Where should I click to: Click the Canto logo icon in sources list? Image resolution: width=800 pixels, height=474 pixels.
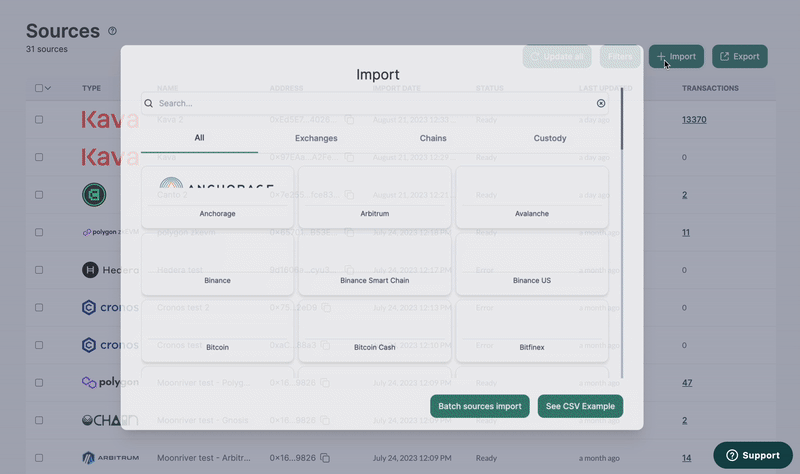tap(94, 195)
